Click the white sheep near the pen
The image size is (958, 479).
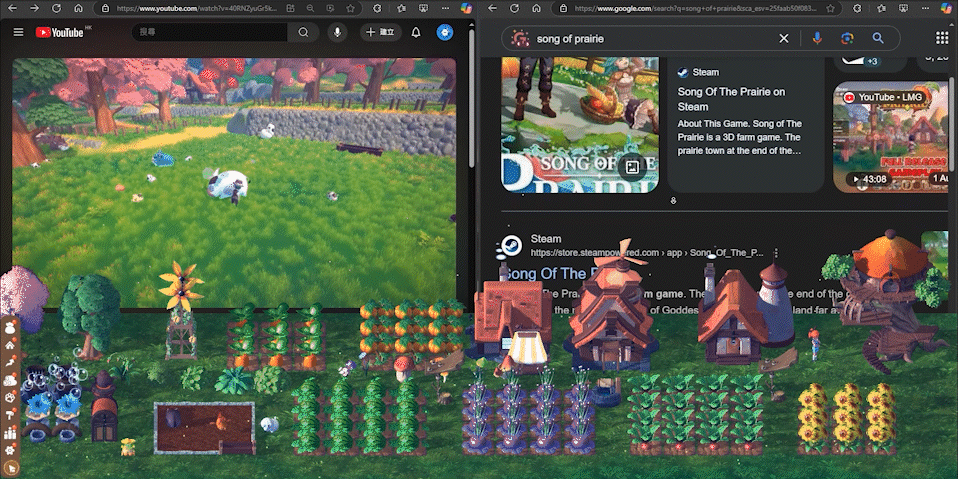pyautogui.click(x=269, y=424)
